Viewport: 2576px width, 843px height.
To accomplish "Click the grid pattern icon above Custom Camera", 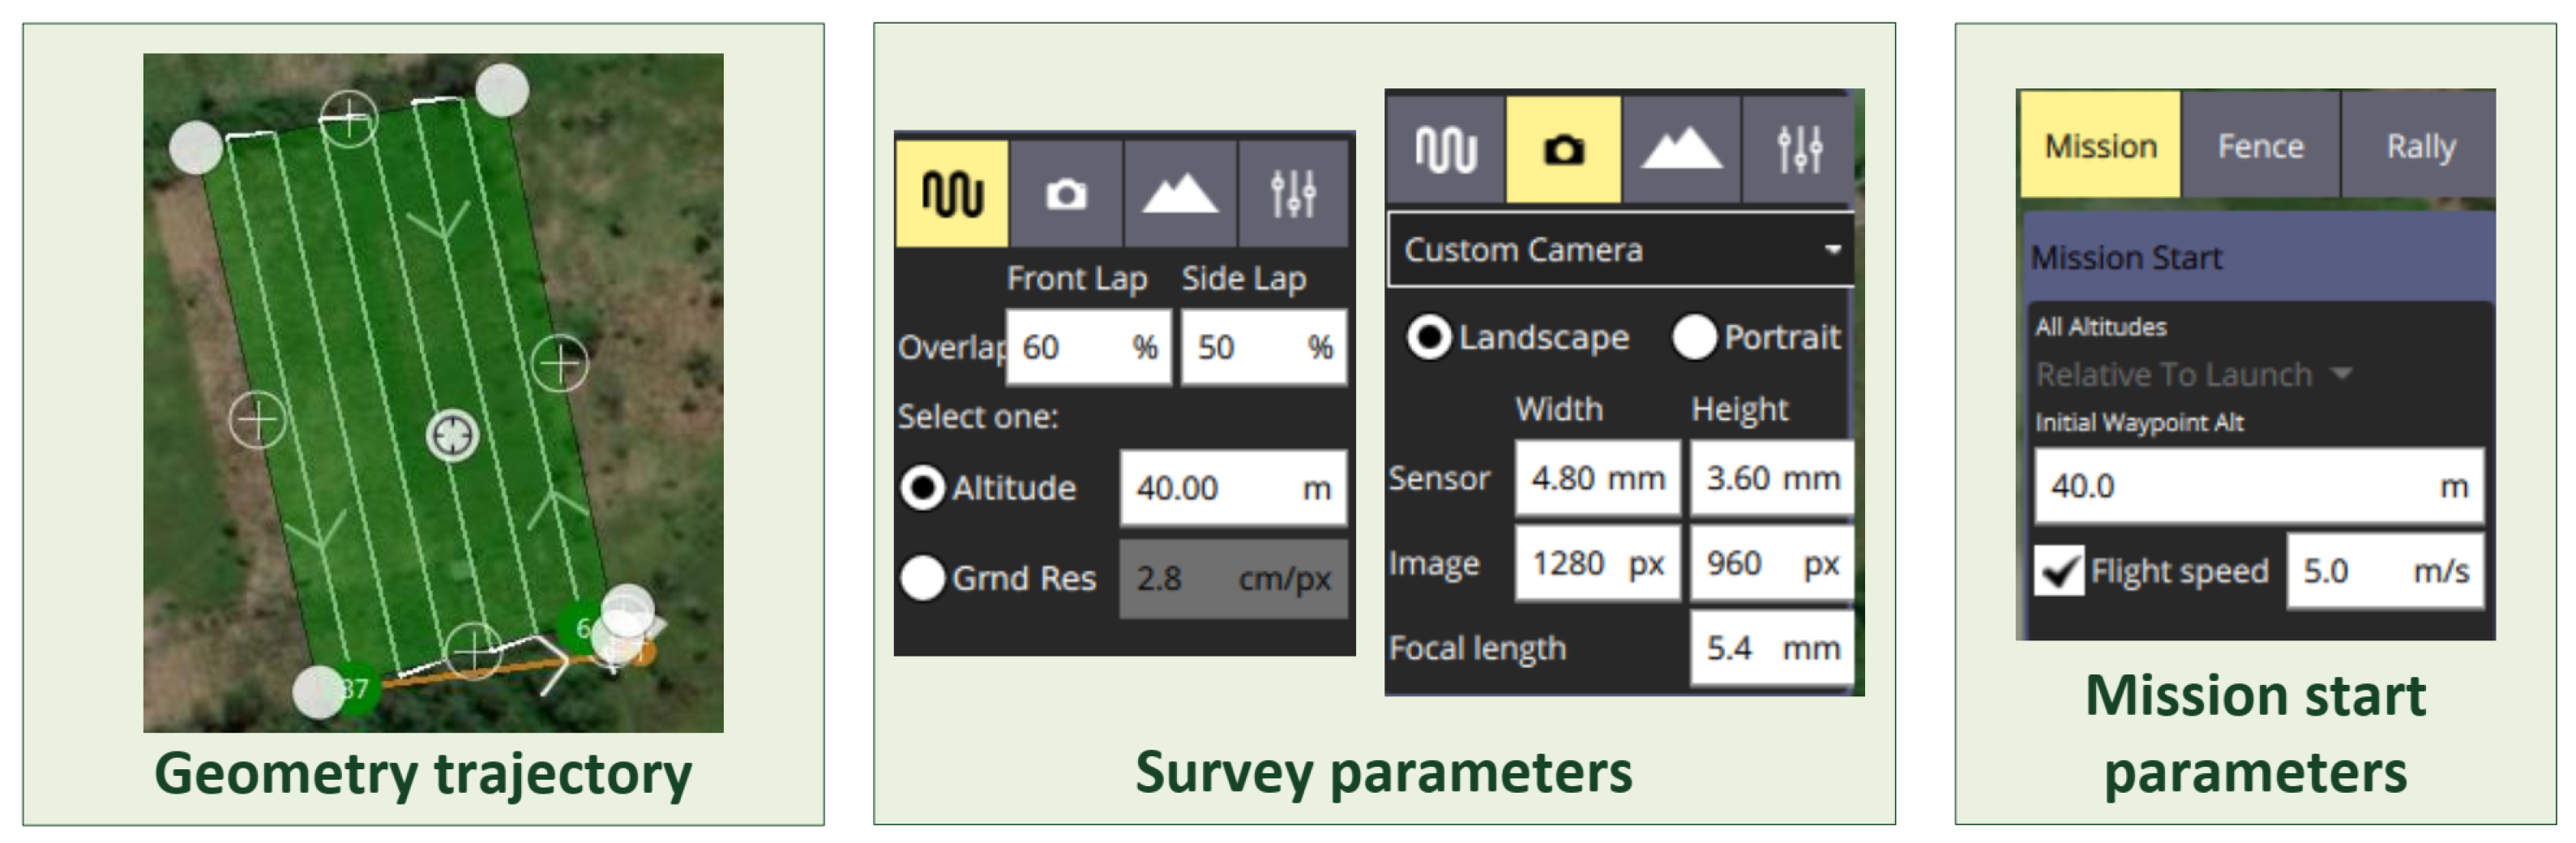I will click(1445, 150).
